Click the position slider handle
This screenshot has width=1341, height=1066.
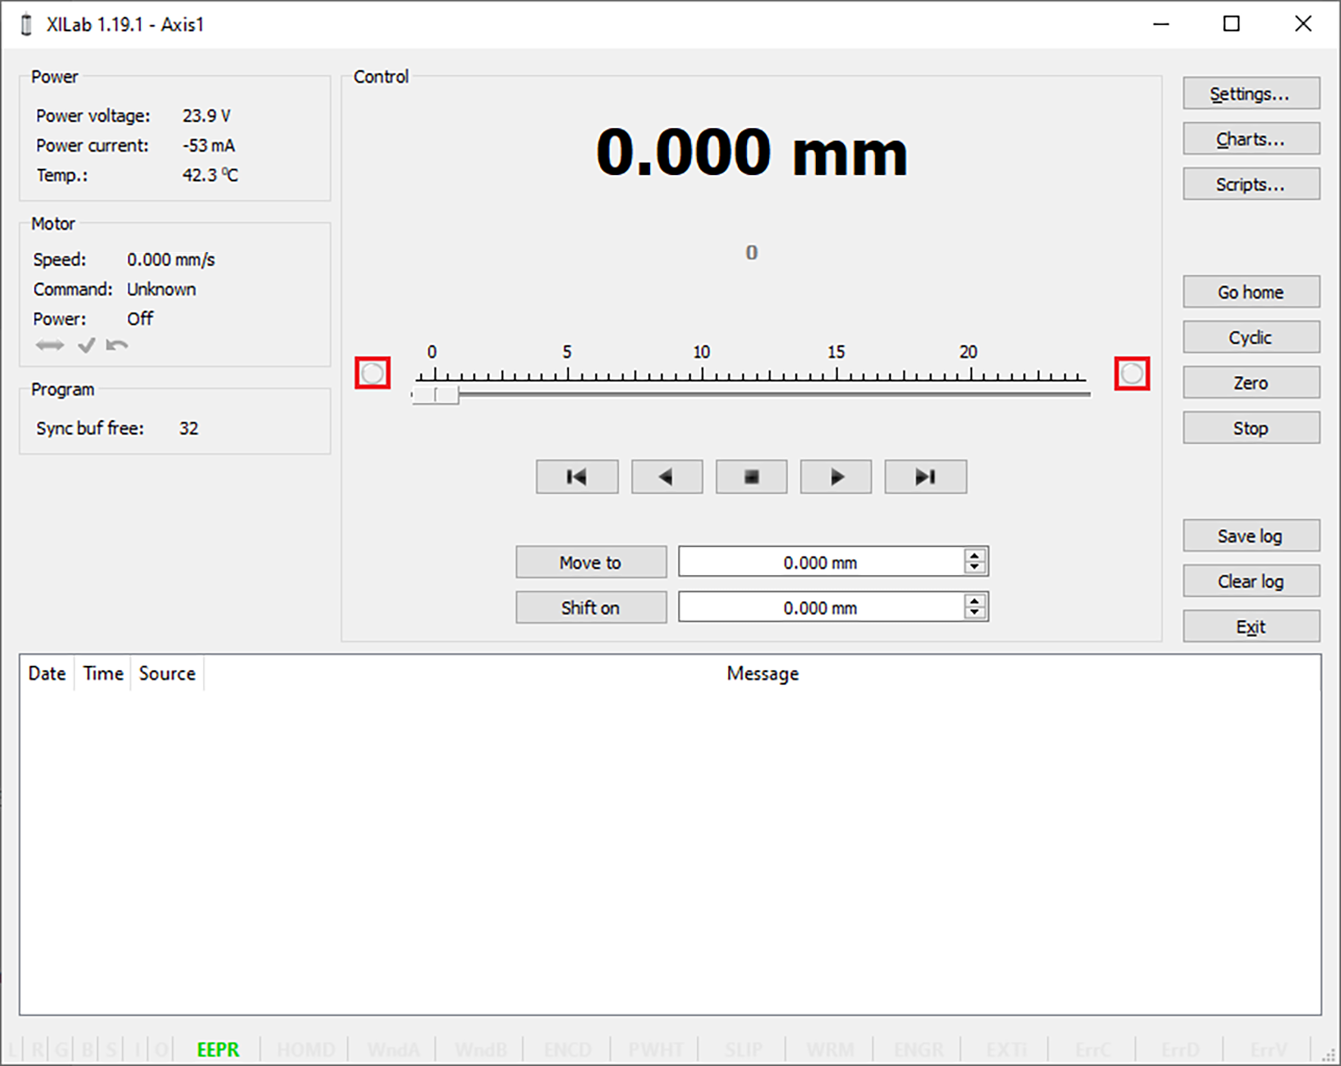436,395
